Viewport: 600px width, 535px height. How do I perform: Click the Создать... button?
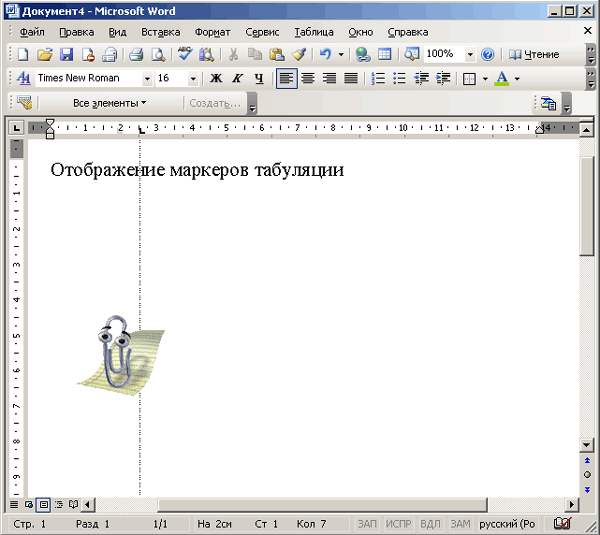point(215,103)
